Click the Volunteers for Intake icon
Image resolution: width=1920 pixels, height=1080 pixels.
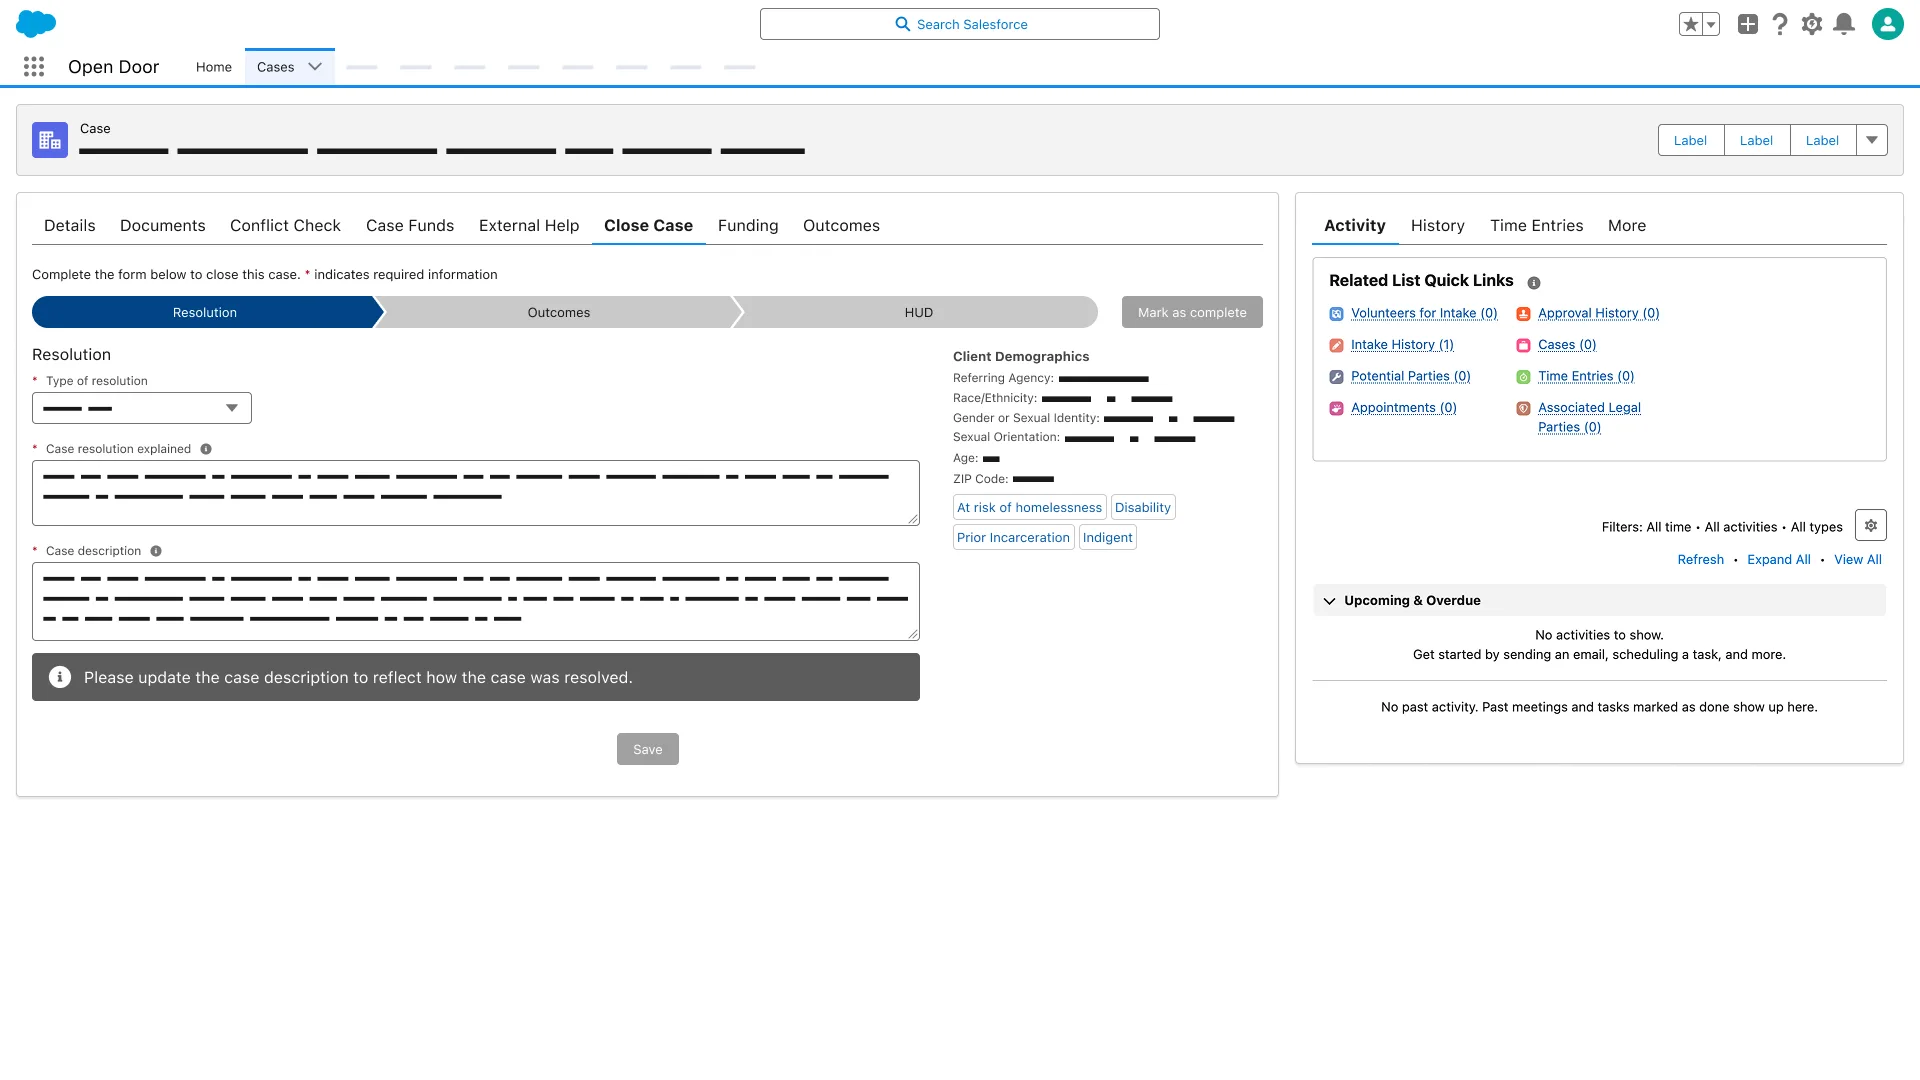(x=1336, y=314)
